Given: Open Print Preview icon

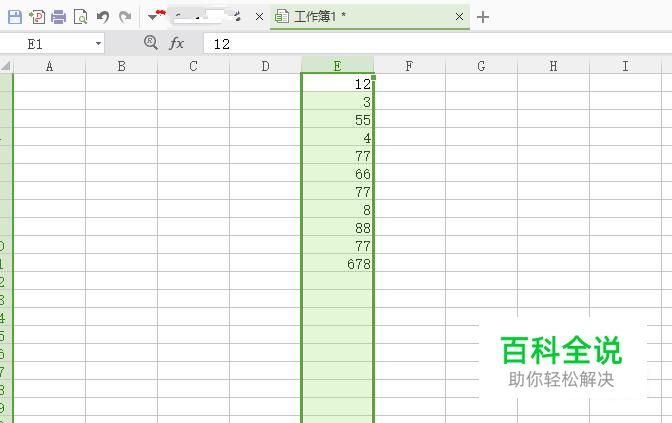Looking at the screenshot, I should pos(81,17).
